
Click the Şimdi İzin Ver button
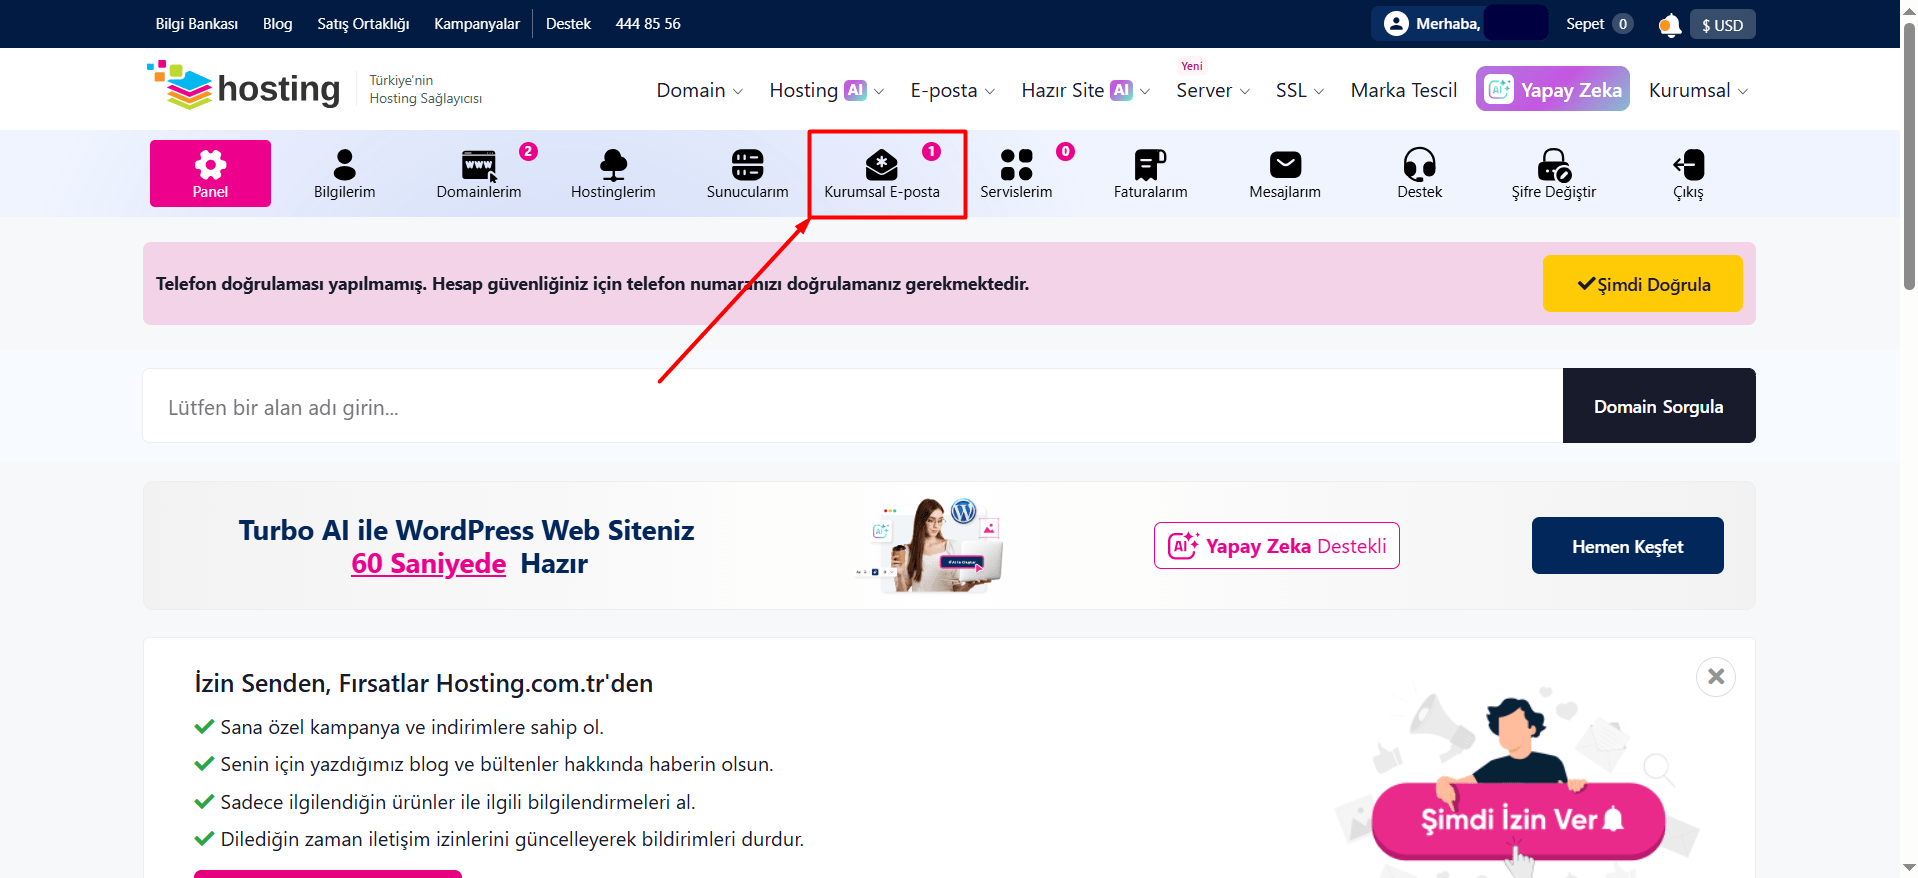1518,820
